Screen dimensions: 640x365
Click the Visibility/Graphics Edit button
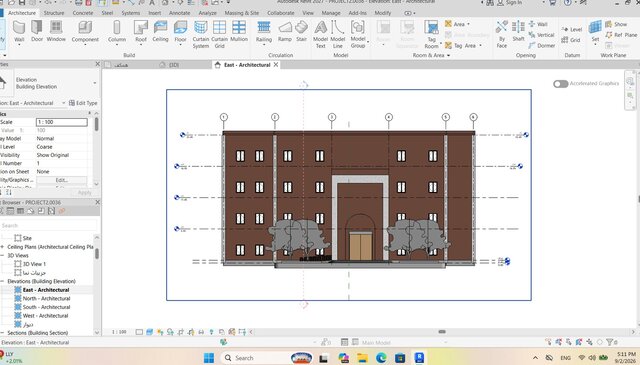pyautogui.click(x=61, y=180)
